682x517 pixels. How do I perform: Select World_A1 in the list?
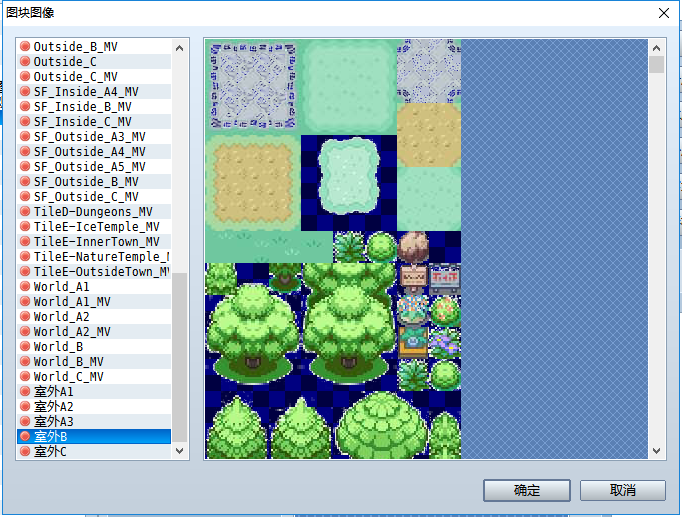(x=94, y=287)
